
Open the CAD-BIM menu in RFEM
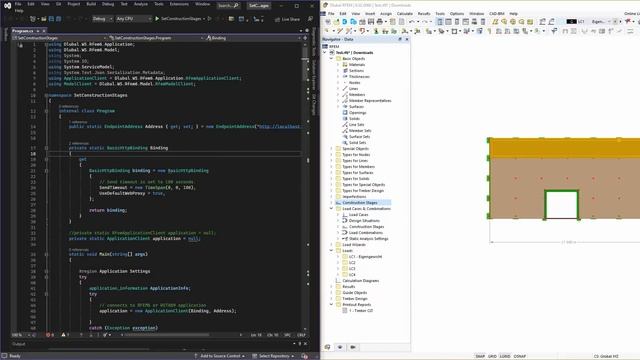tap(496, 13)
